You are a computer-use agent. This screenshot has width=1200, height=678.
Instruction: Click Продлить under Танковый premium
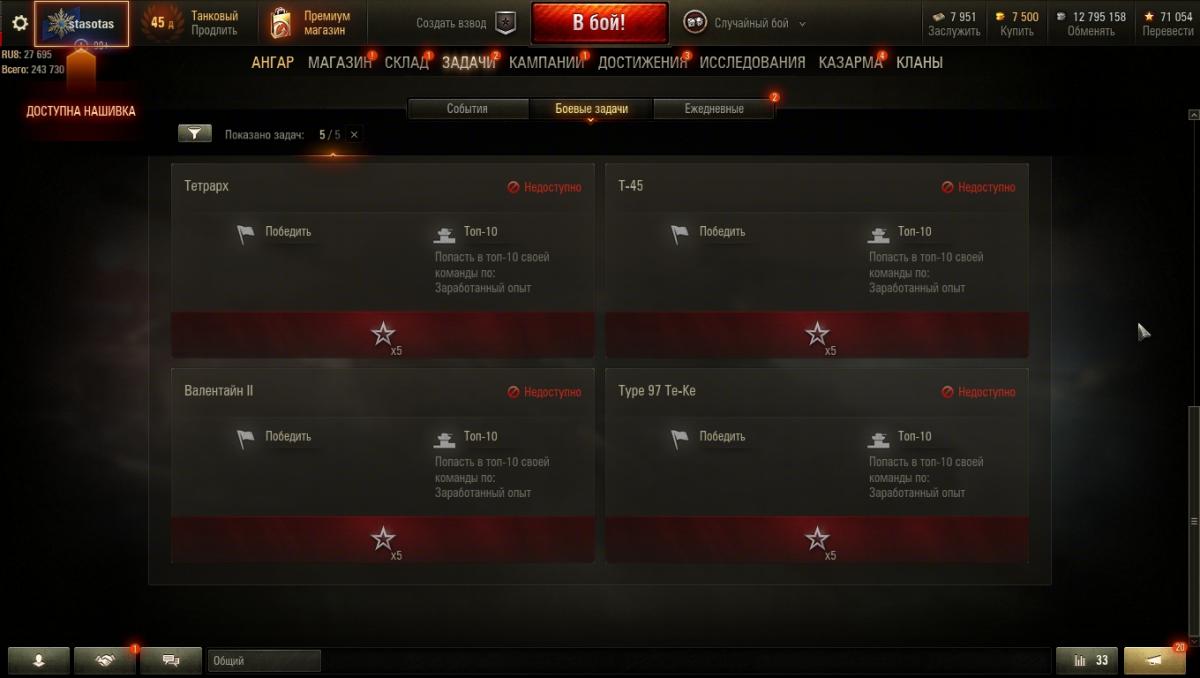214,31
